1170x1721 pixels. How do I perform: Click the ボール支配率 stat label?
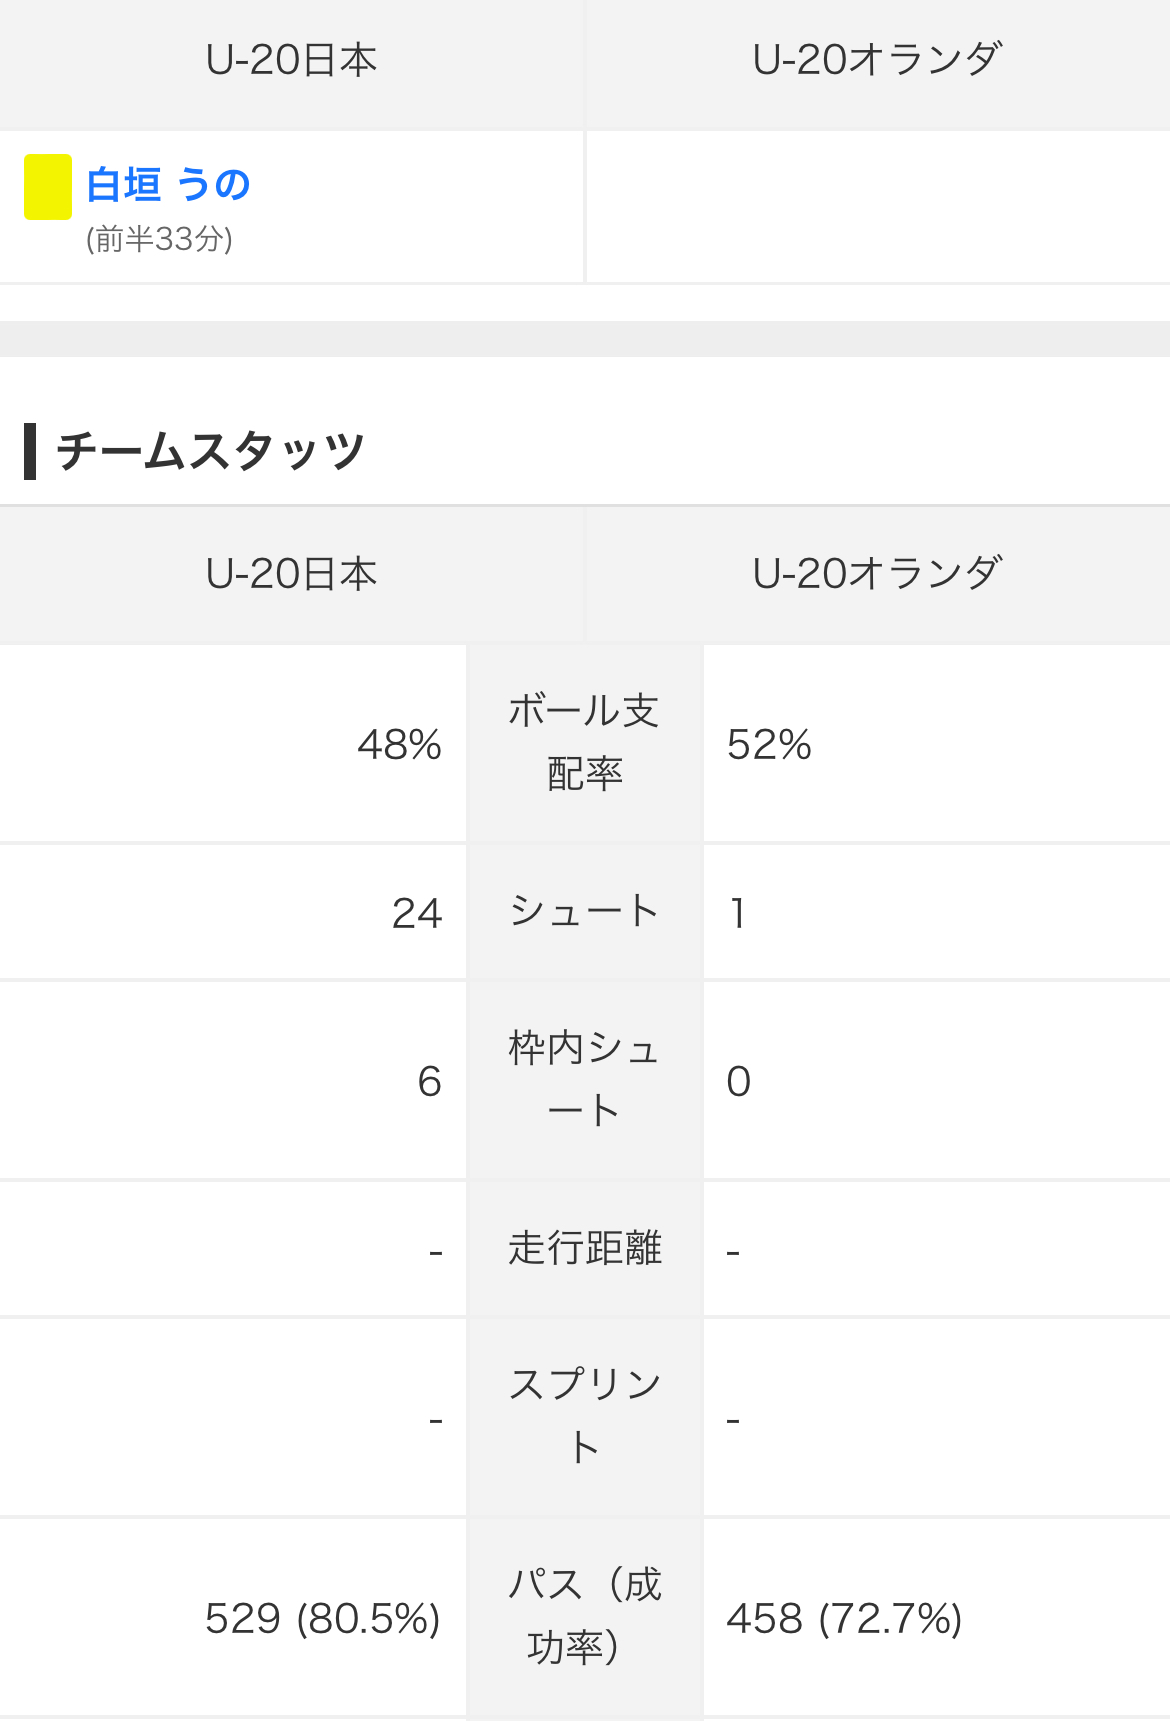pyautogui.click(x=584, y=742)
